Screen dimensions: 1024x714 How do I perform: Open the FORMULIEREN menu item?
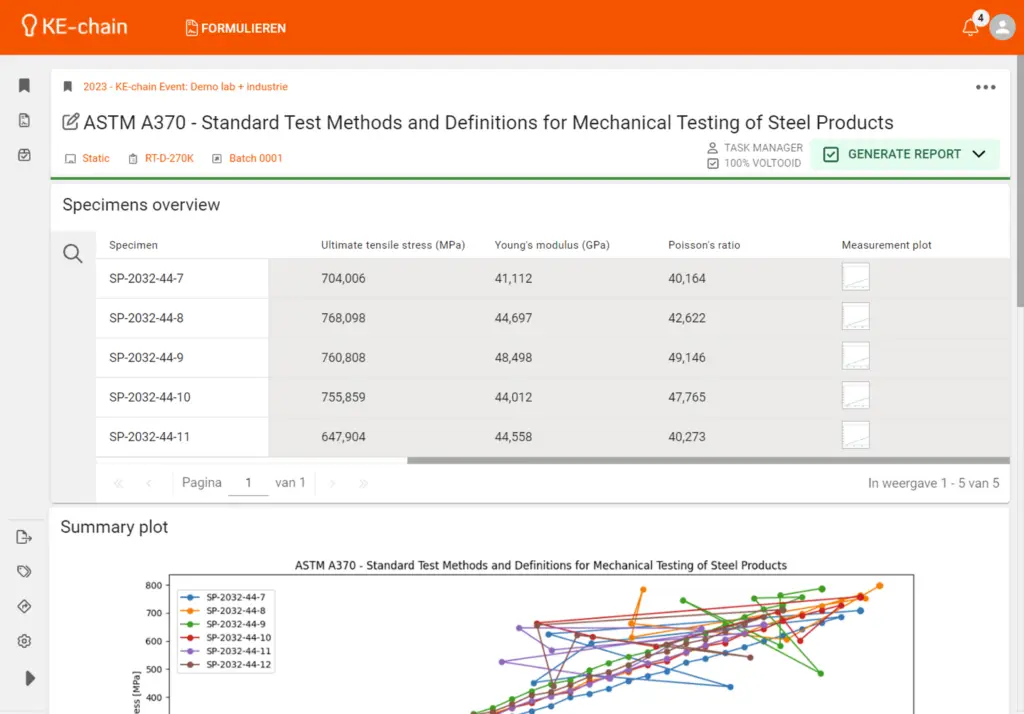236,28
